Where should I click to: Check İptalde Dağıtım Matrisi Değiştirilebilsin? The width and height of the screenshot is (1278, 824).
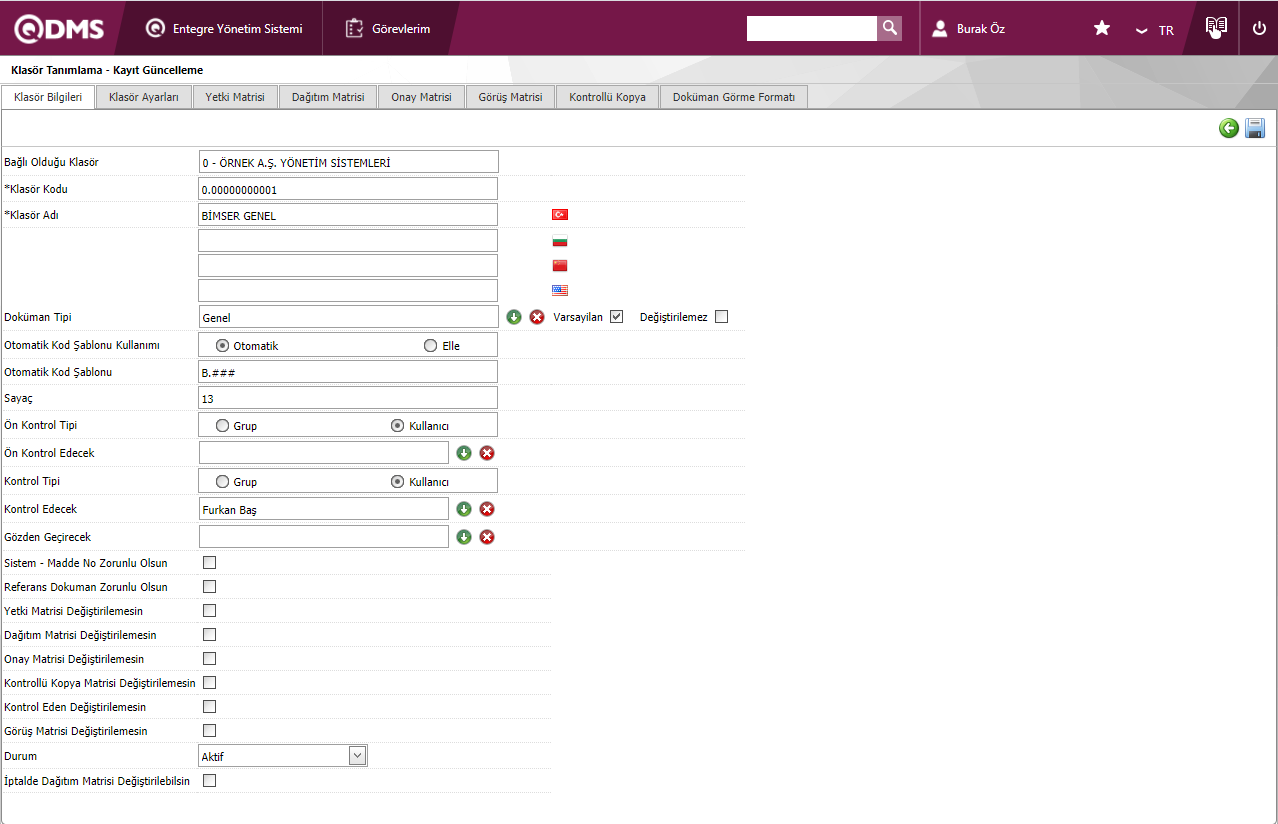[210, 780]
